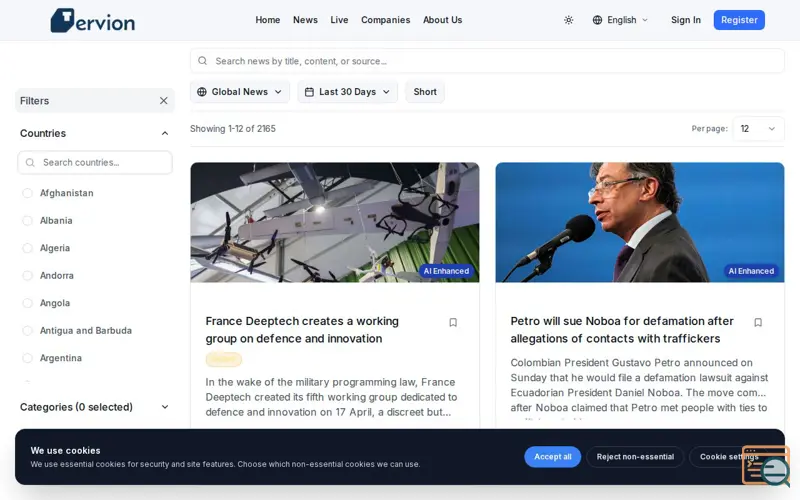Open the orange inspector widget icon
This screenshot has width=800, height=500.
pyautogui.click(x=766, y=466)
